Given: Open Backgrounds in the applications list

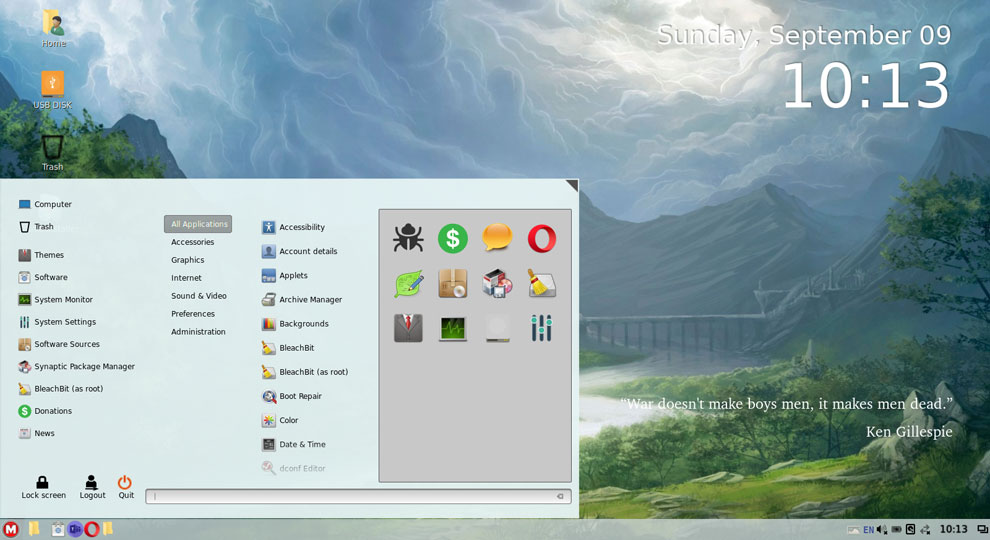Looking at the screenshot, I should (295, 323).
